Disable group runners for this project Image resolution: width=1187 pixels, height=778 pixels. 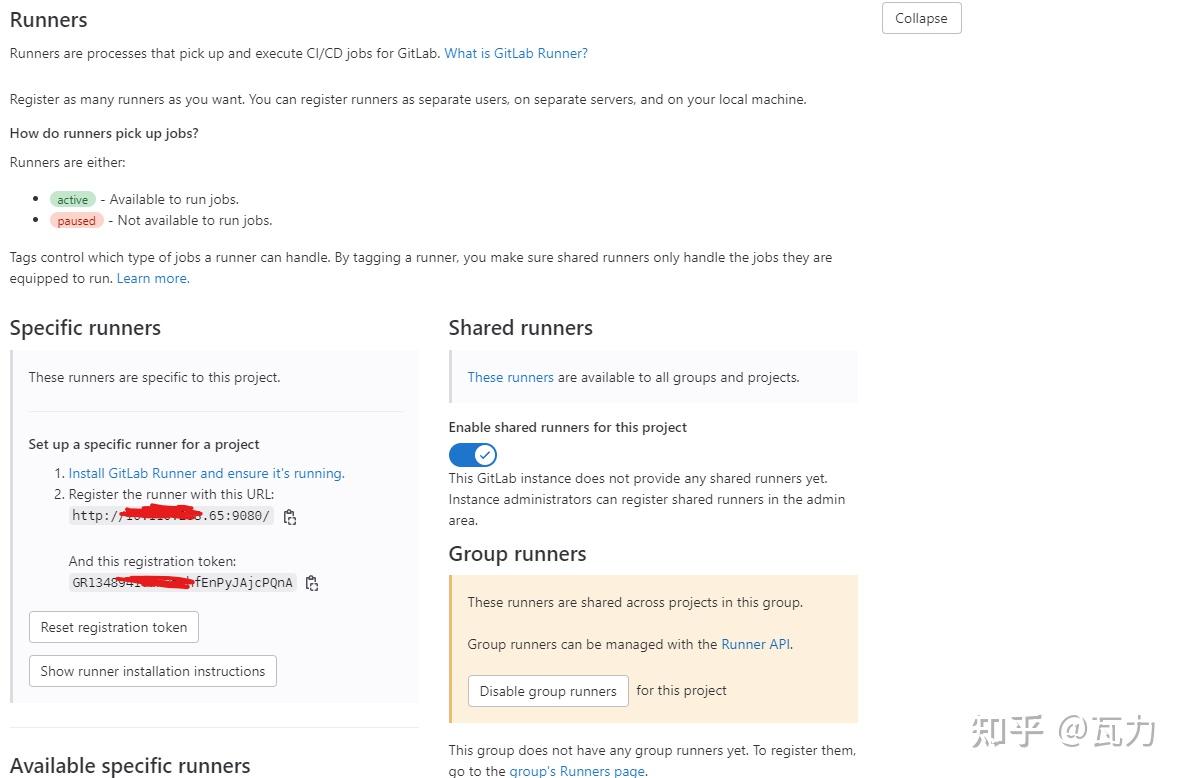point(547,690)
